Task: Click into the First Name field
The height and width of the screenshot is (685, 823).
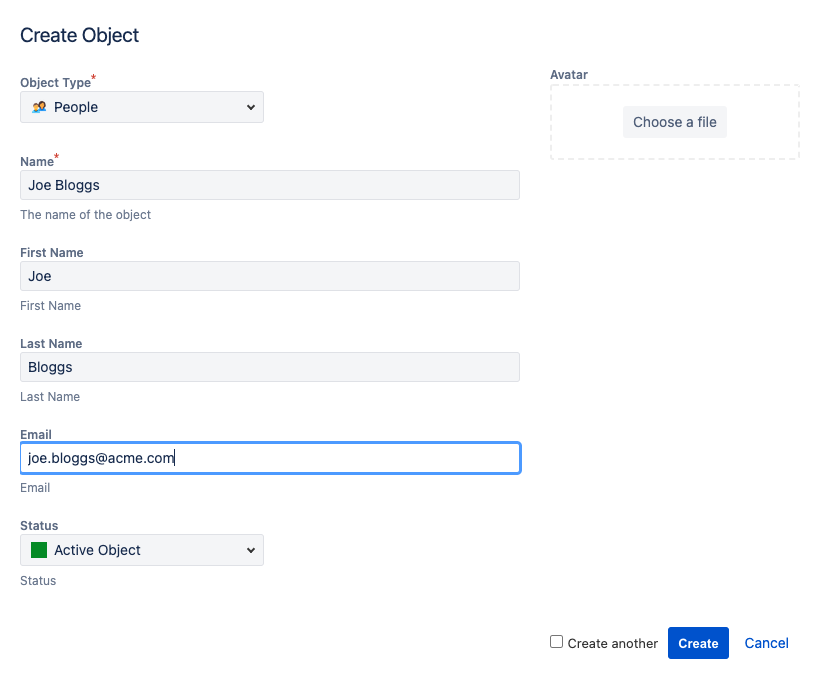Action: [x=270, y=276]
